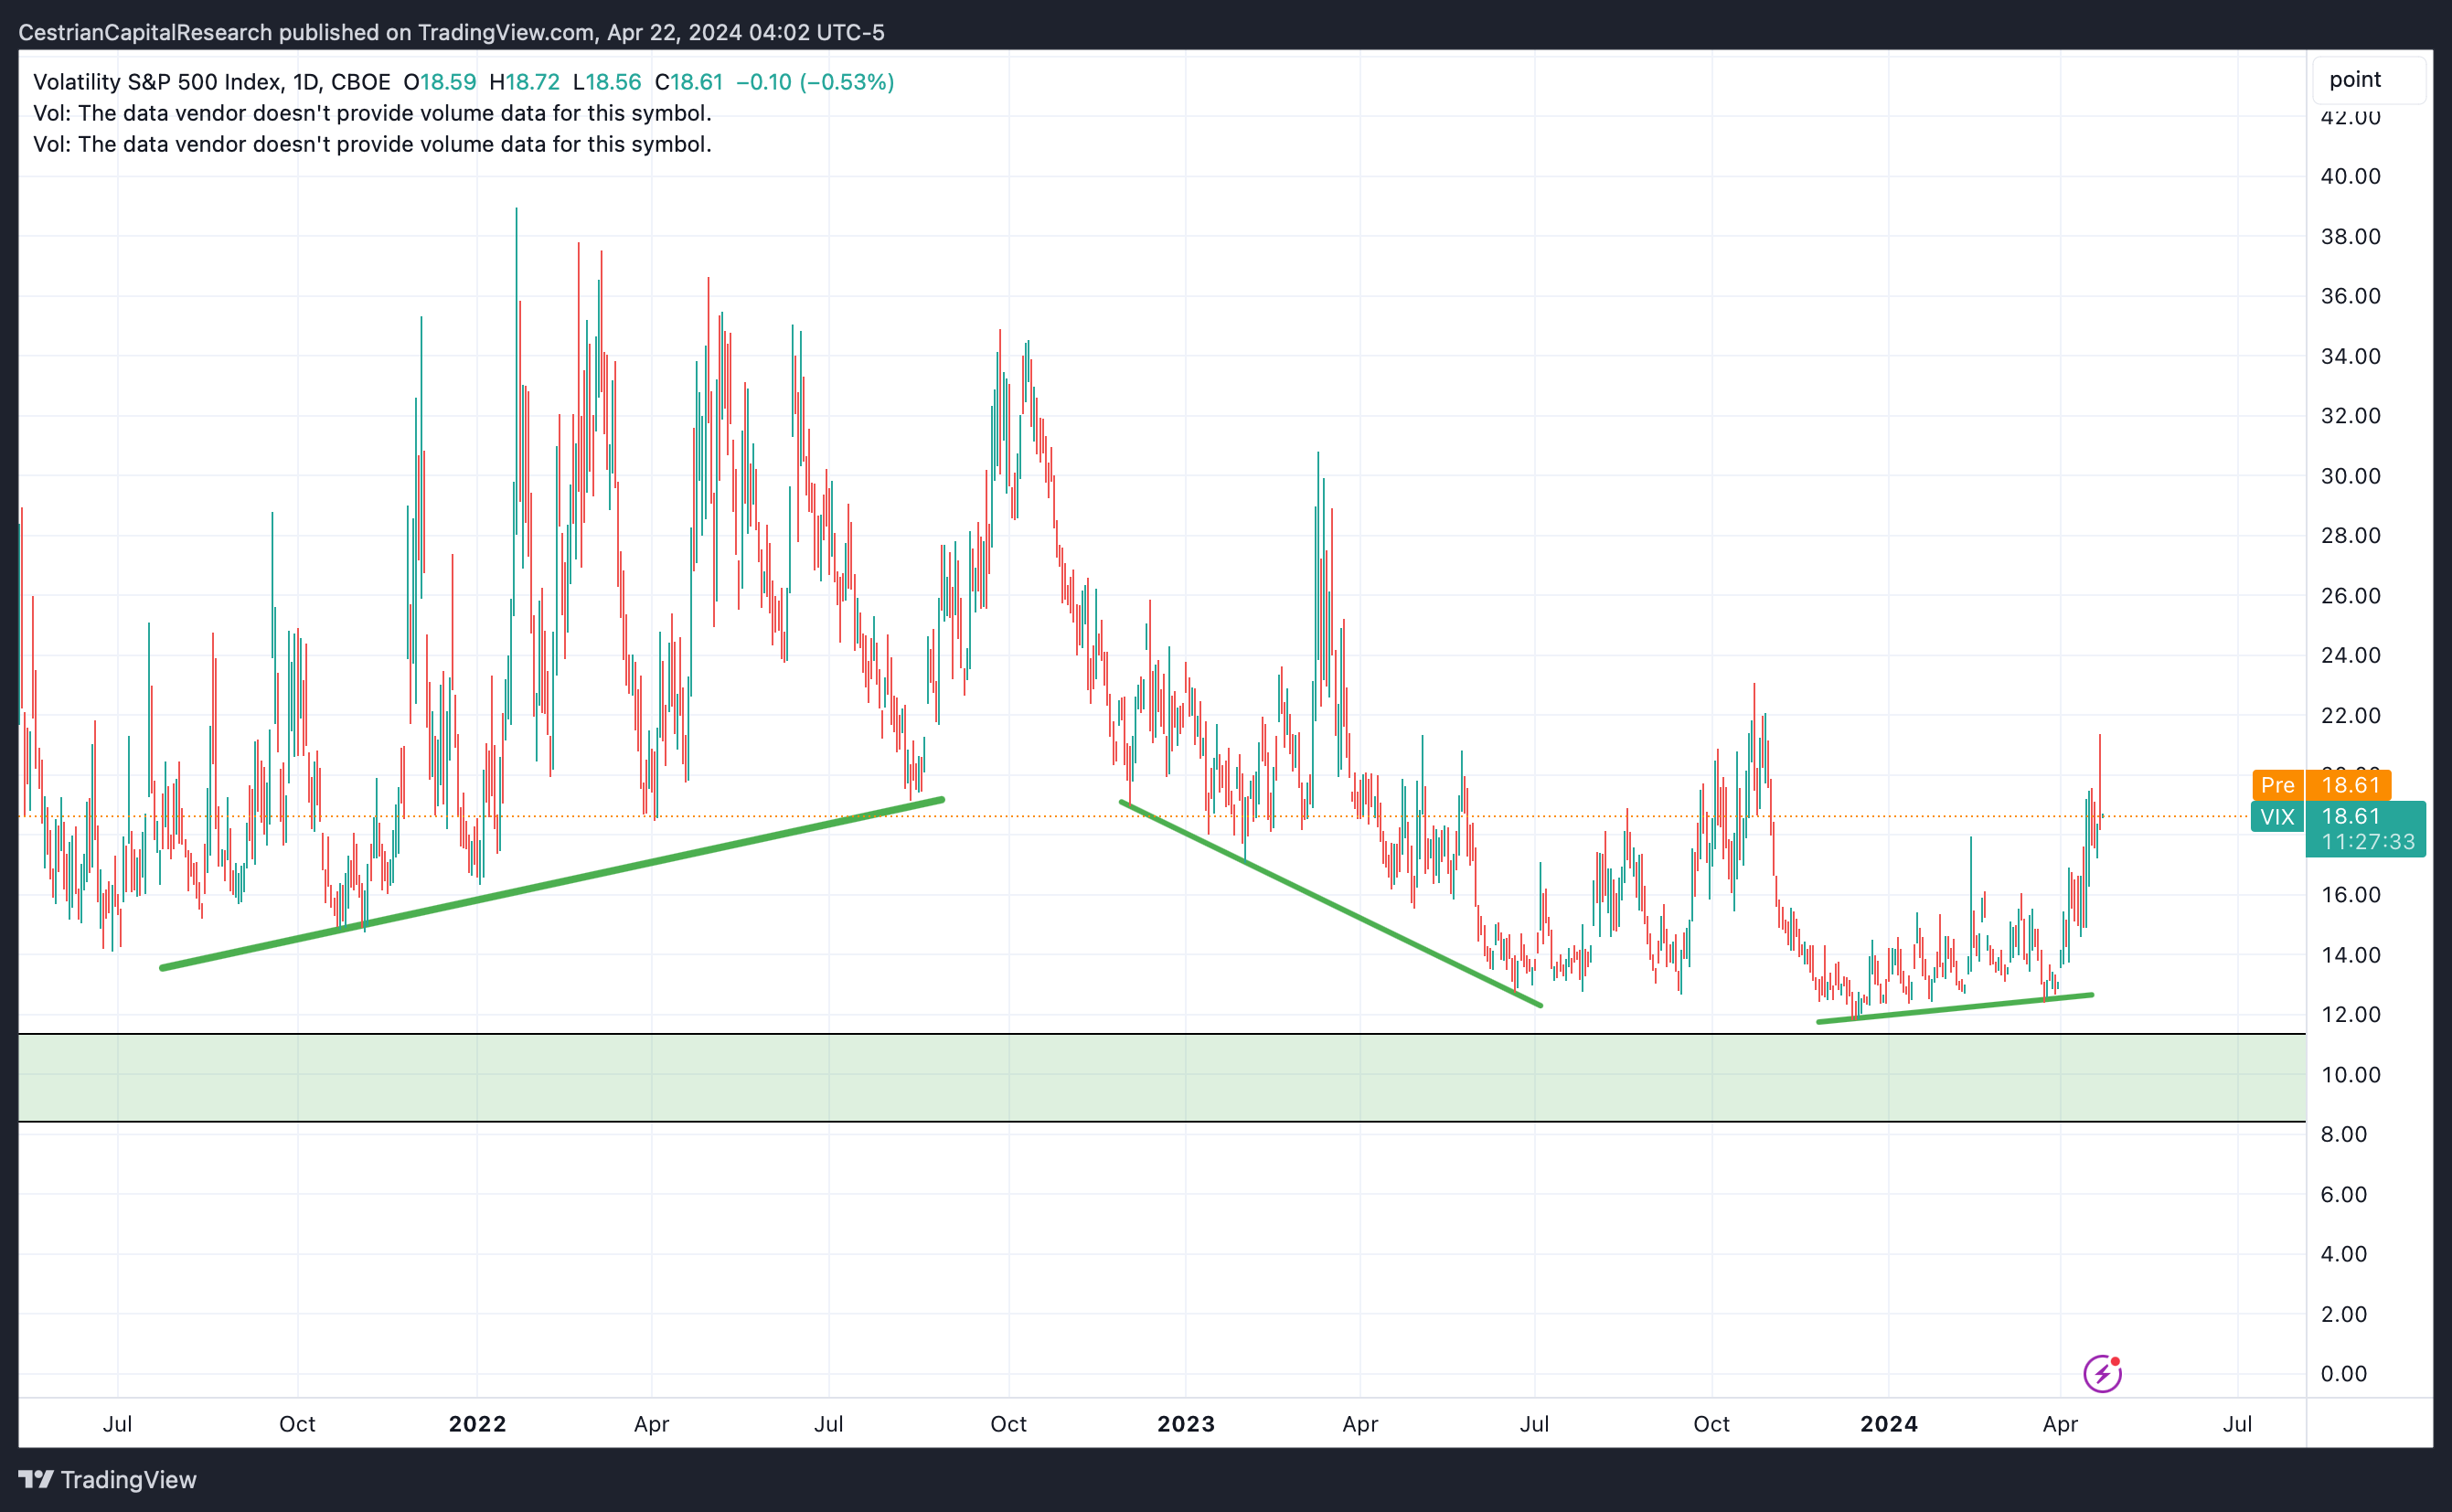This screenshot has height=1512, width=2452.
Task: Click the 2023 label on time axis
Action: [x=1185, y=1423]
